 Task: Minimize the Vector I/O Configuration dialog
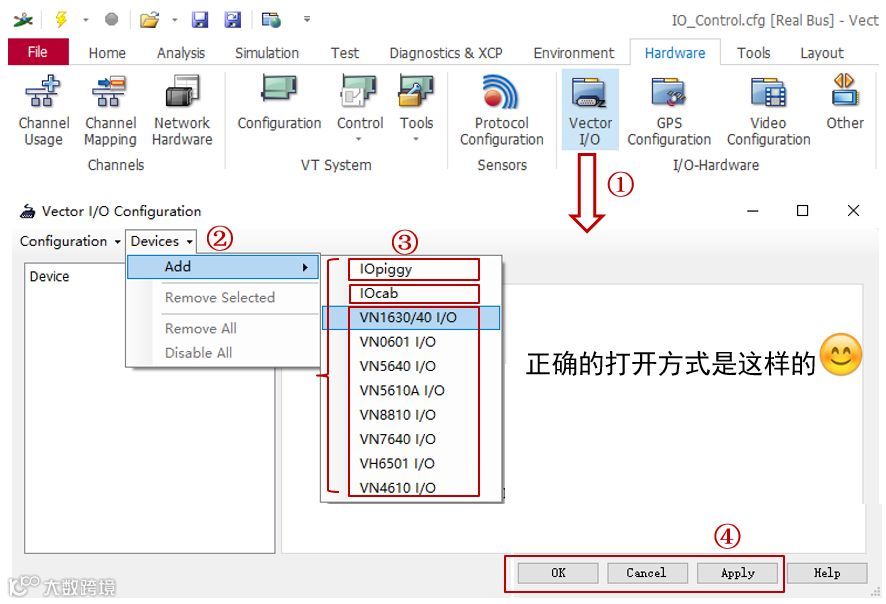coord(752,211)
